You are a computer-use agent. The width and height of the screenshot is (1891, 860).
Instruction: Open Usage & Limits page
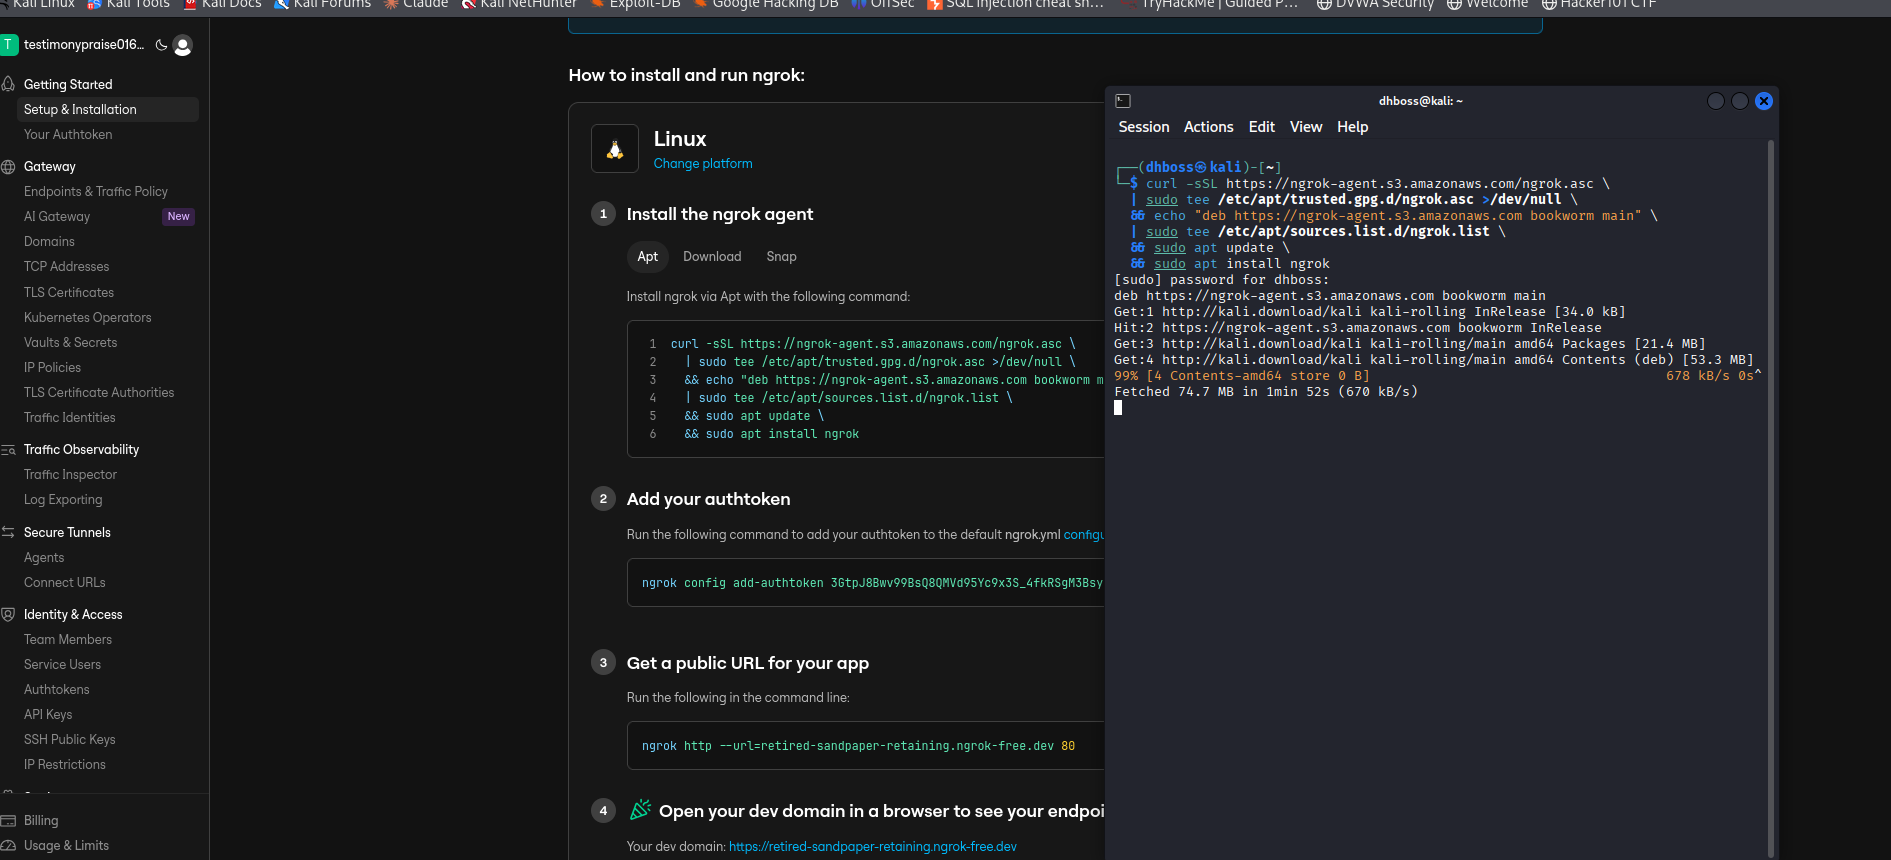click(x=67, y=846)
